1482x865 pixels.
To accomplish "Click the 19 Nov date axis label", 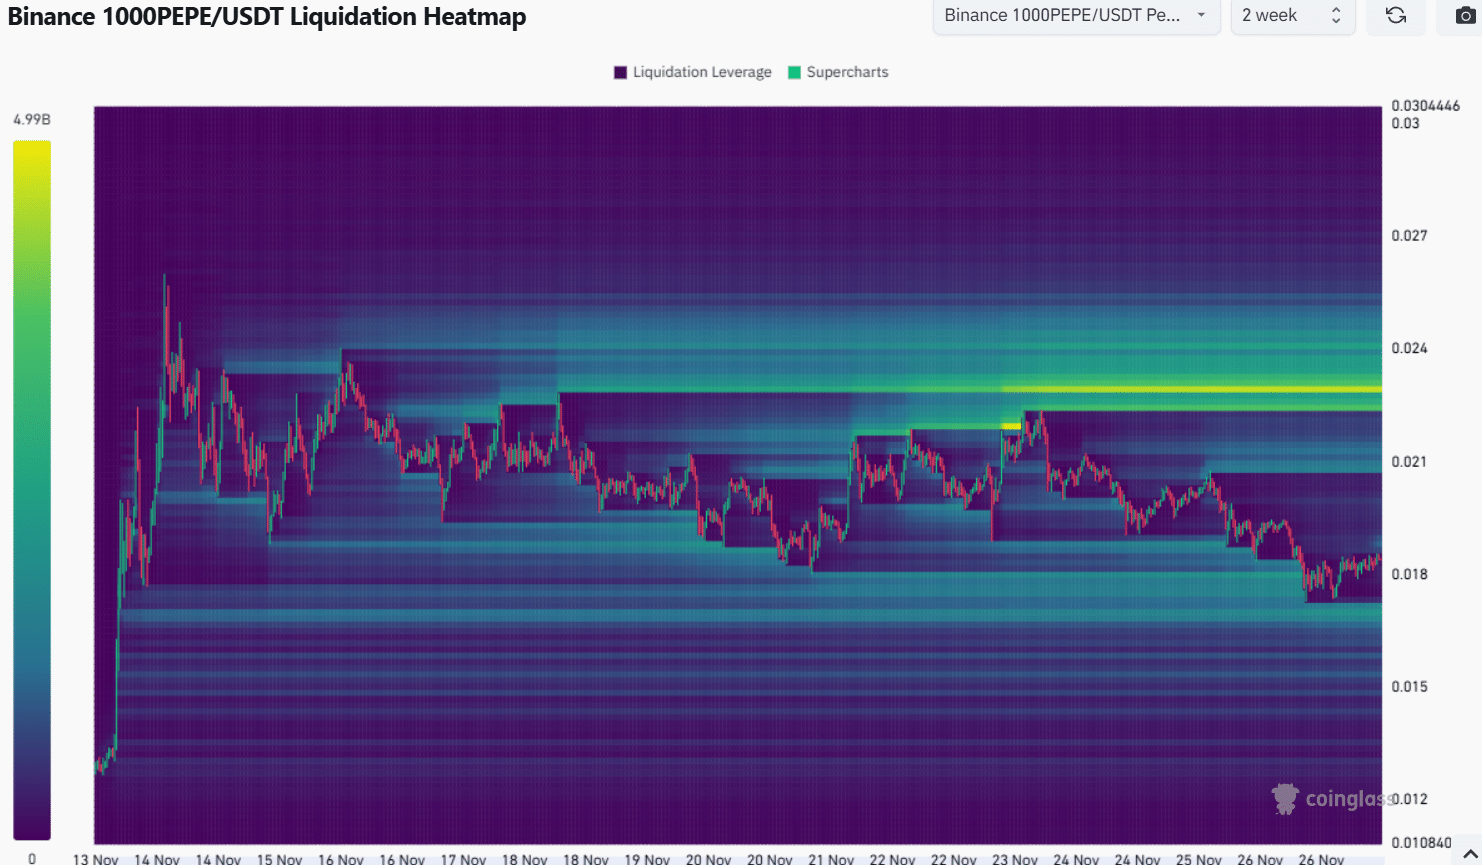I will click(x=647, y=859).
